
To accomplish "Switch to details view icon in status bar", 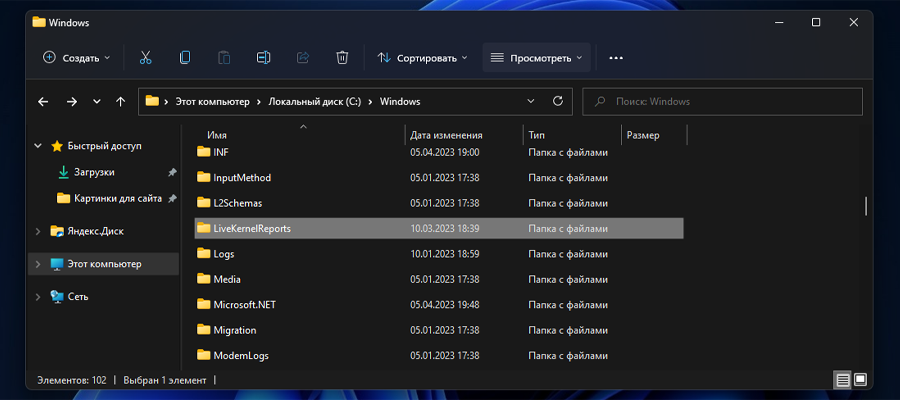I will [843, 380].
